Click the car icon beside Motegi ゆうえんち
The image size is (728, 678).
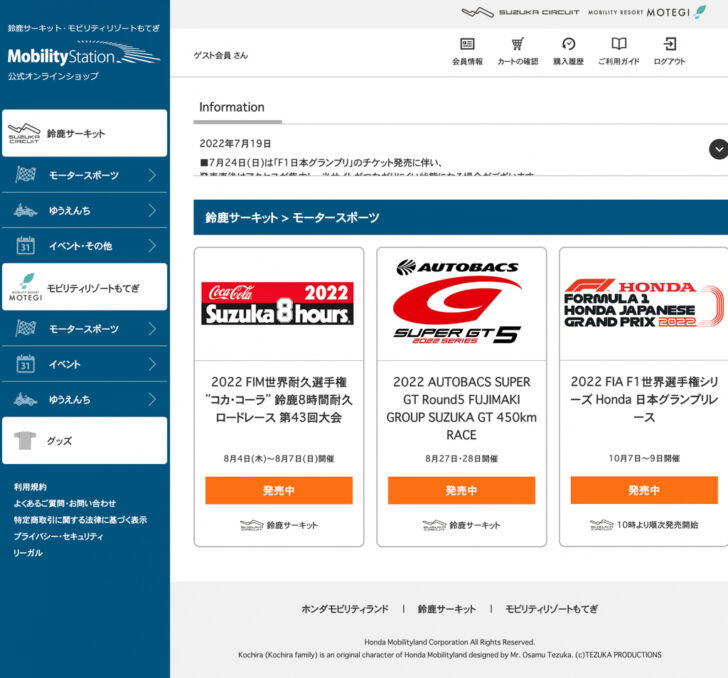(x=26, y=399)
